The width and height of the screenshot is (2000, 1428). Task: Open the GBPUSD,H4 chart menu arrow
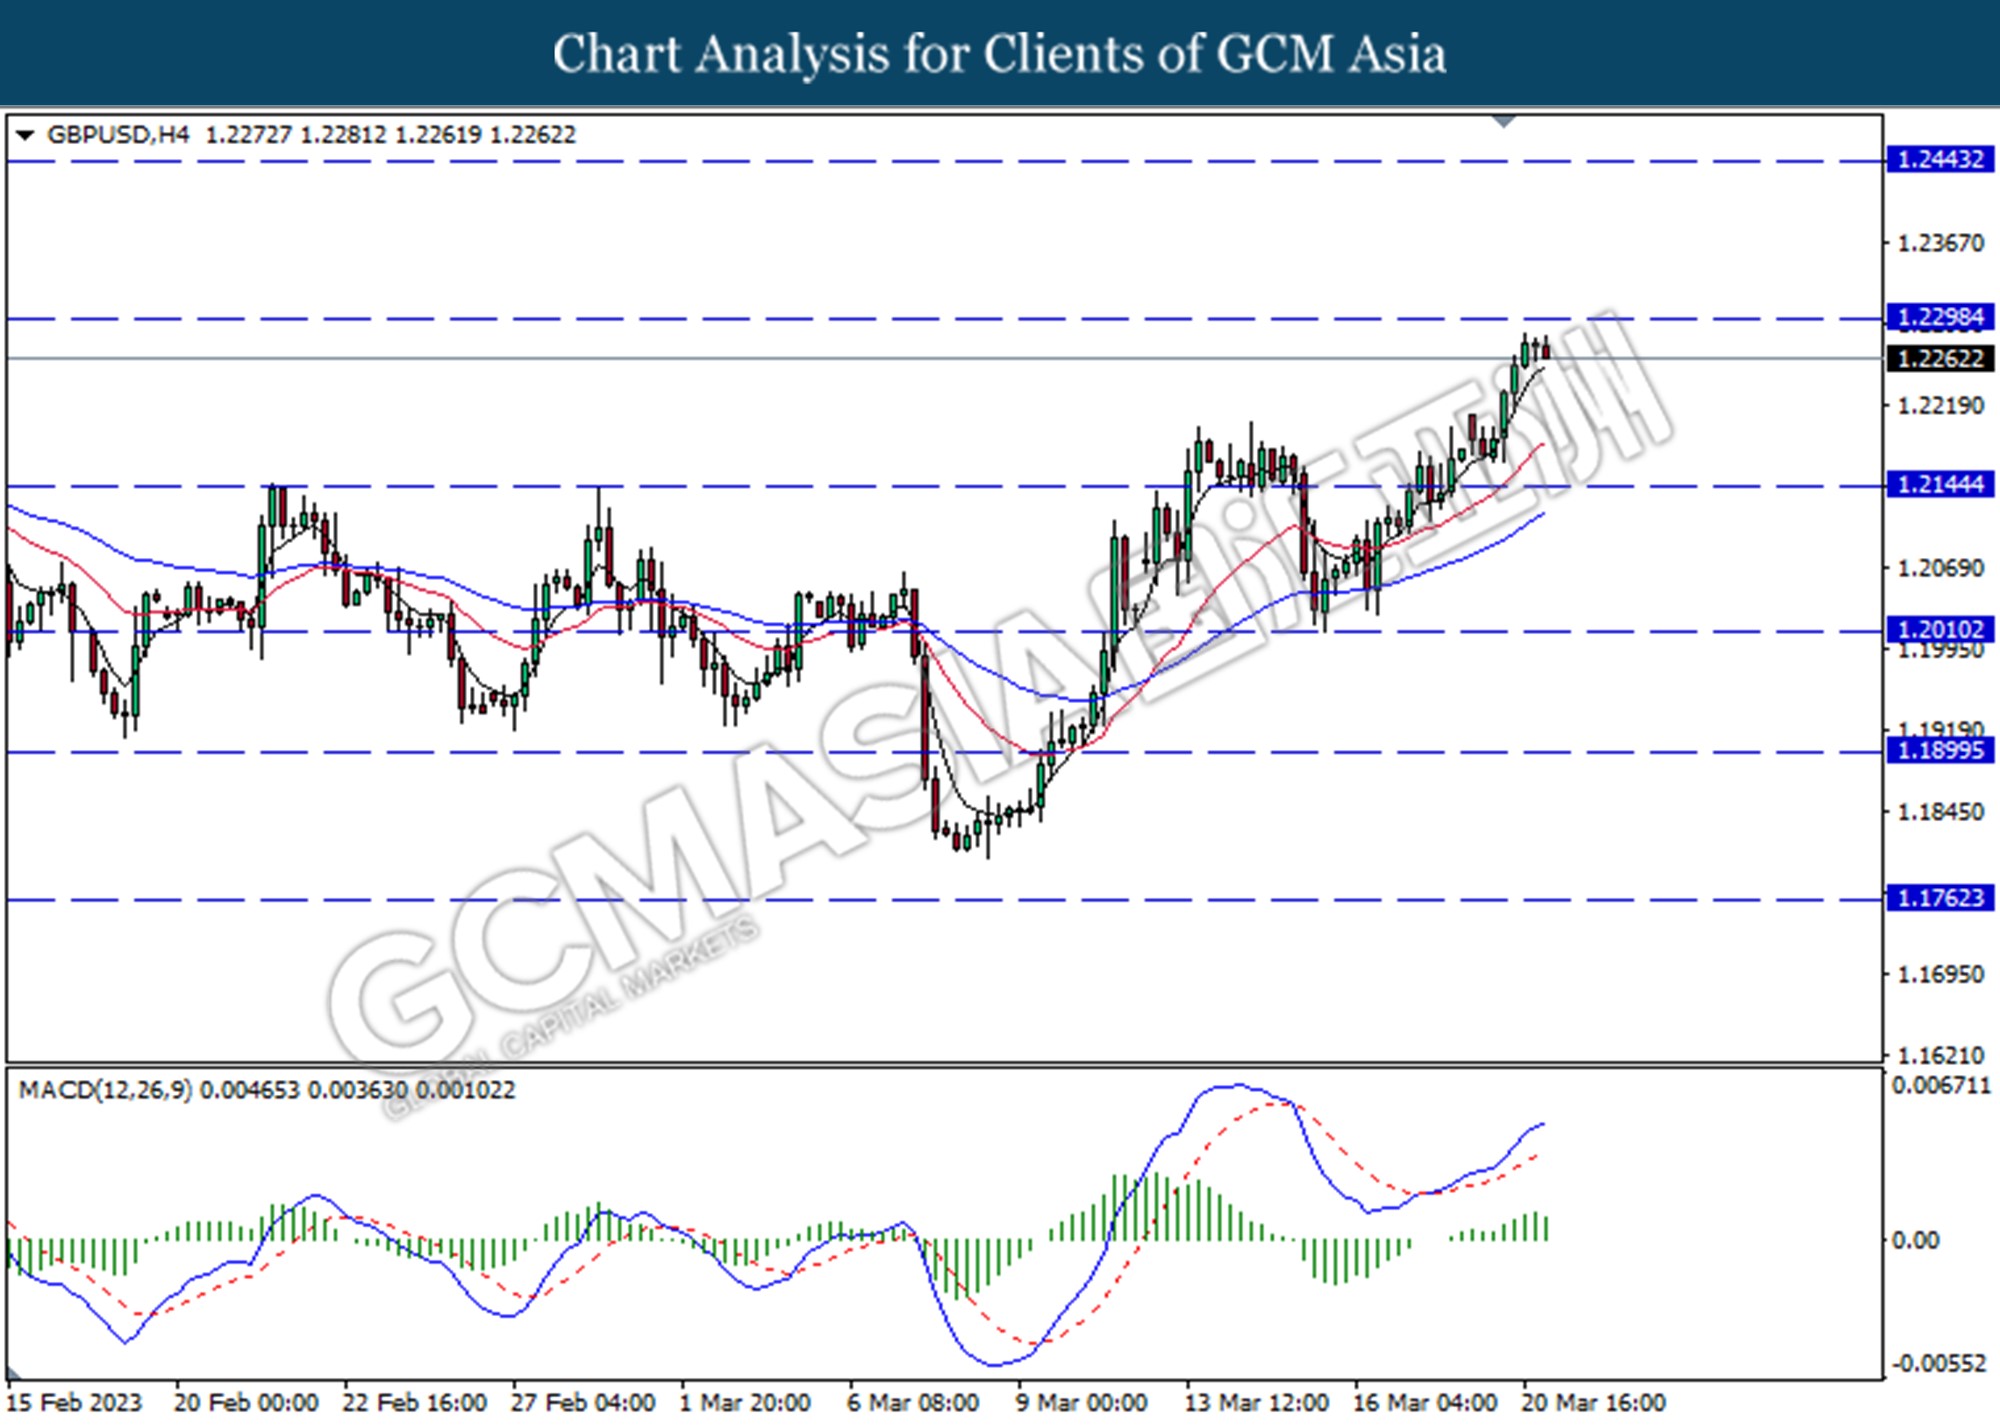(x=25, y=135)
